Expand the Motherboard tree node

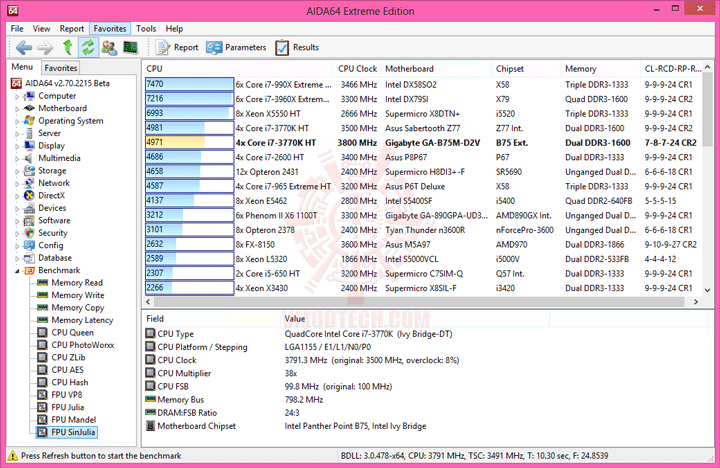tap(17, 109)
